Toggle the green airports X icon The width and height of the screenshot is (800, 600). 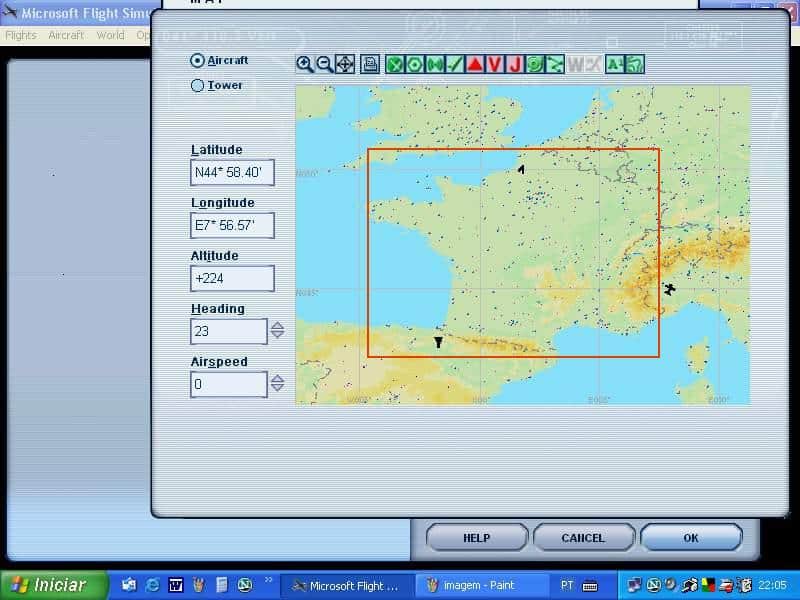[x=395, y=64]
